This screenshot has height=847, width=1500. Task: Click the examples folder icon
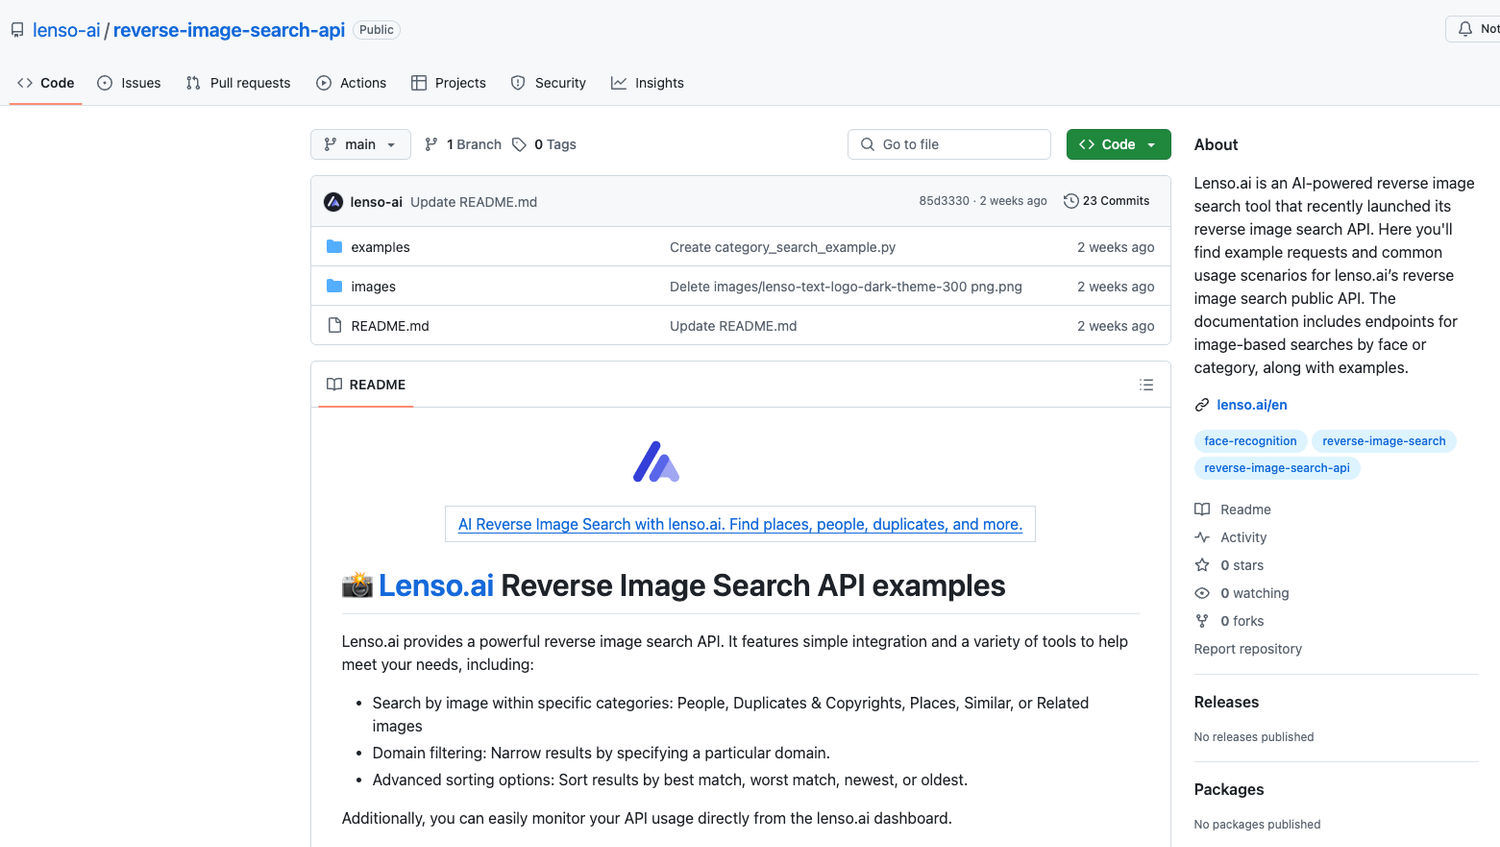tap(334, 246)
